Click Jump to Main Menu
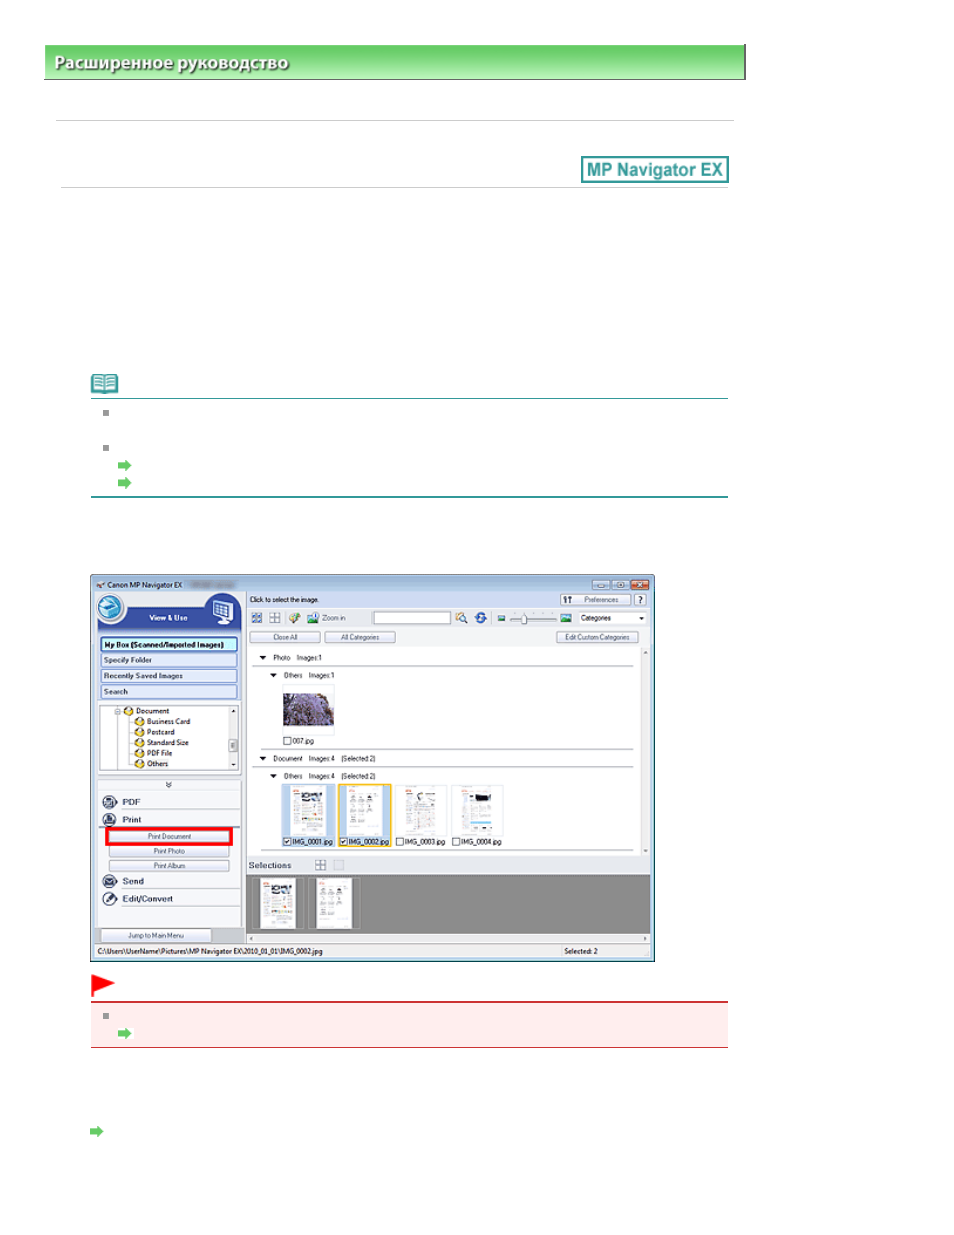Screen dimensions: 954x1235 click(x=156, y=936)
